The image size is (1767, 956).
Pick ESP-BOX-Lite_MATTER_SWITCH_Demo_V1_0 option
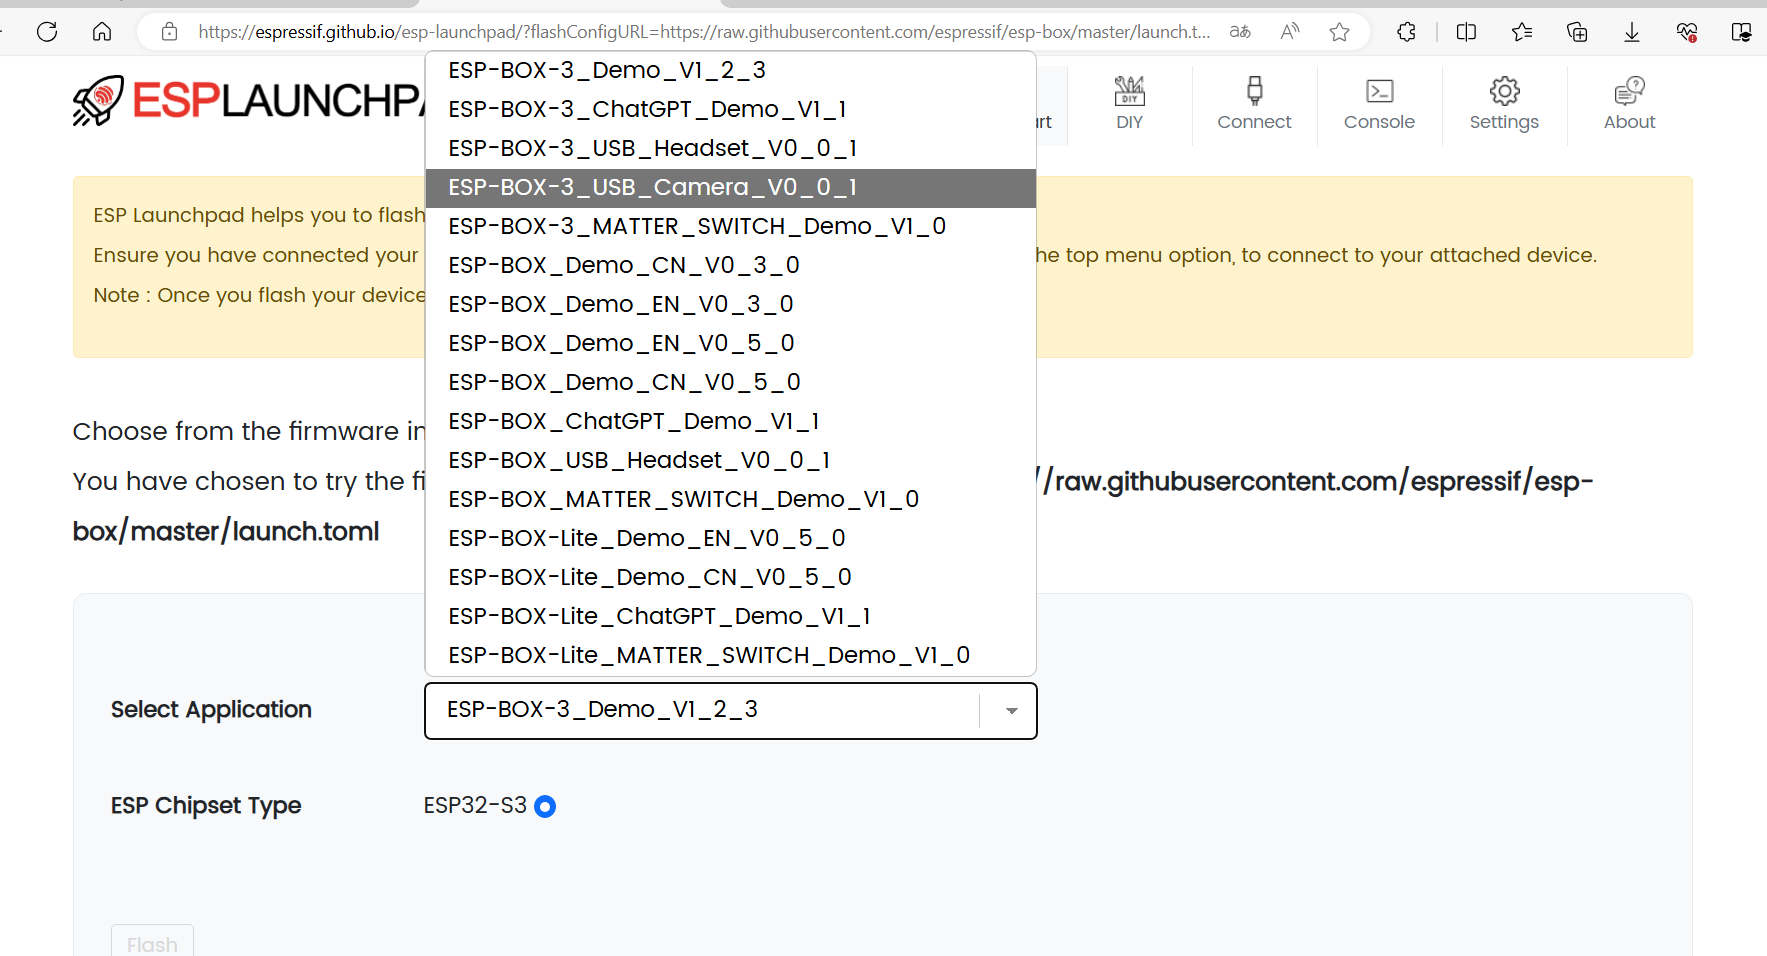tap(731, 655)
